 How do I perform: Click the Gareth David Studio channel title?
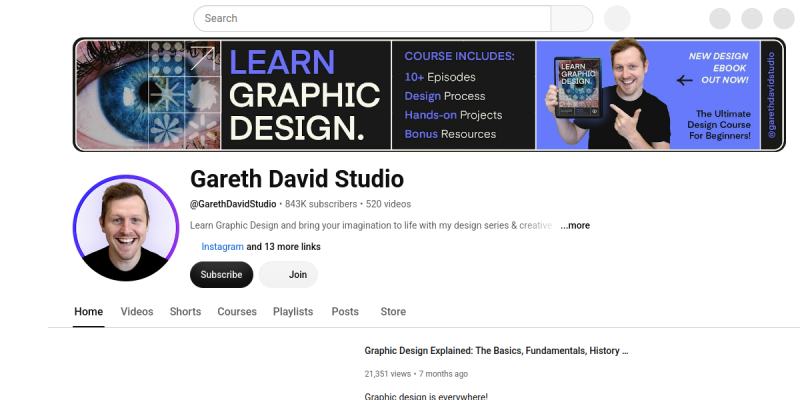click(x=297, y=179)
